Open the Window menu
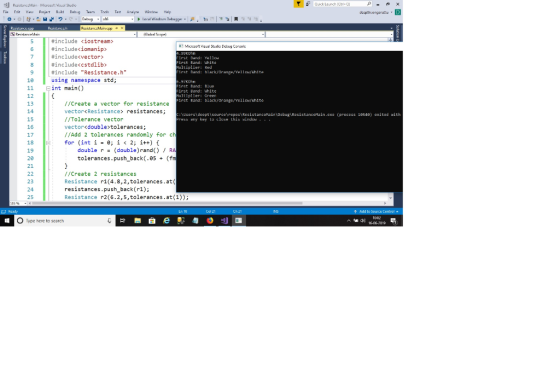This screenshot has width=560, height=373. coord(151,12)
